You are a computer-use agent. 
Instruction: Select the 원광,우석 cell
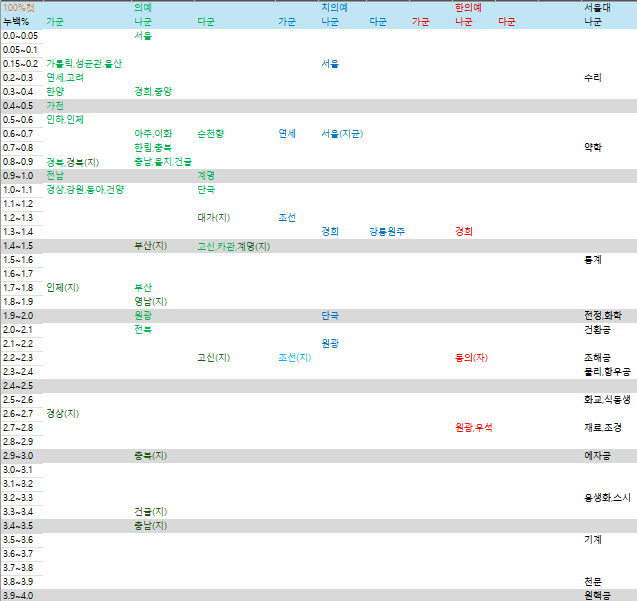click(474, 427)
